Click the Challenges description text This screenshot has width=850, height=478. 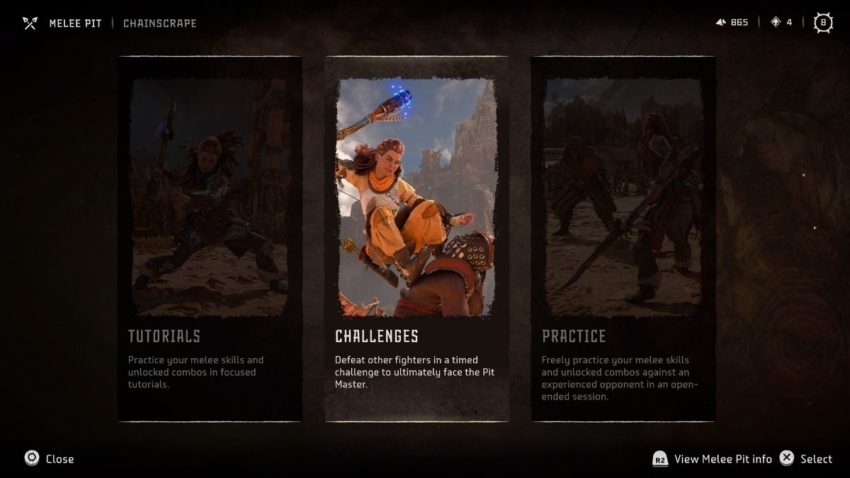click(415, 372)
